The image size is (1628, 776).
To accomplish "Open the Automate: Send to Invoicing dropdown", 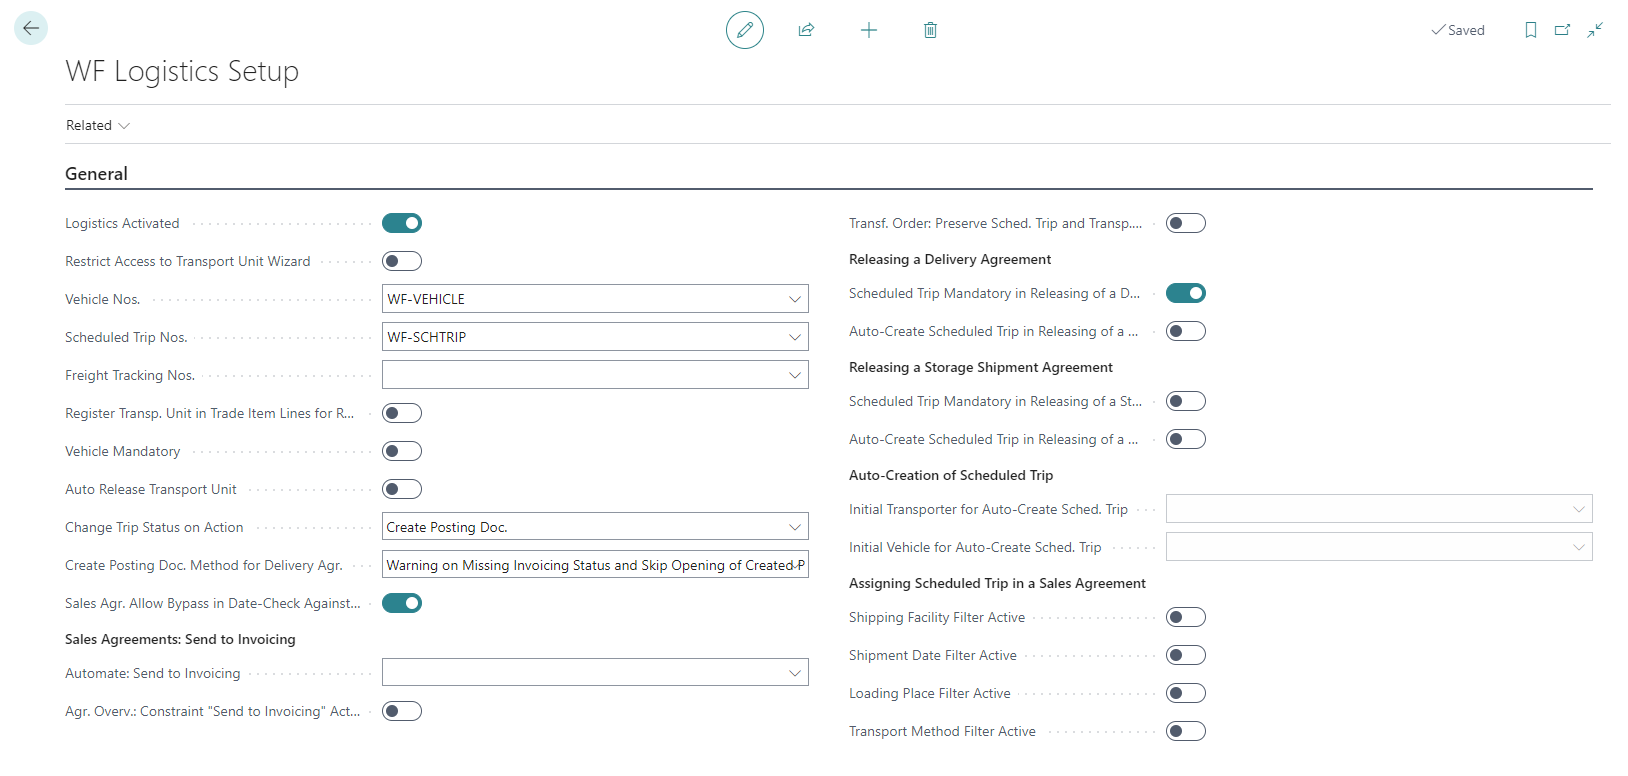I will click(794, 673).
